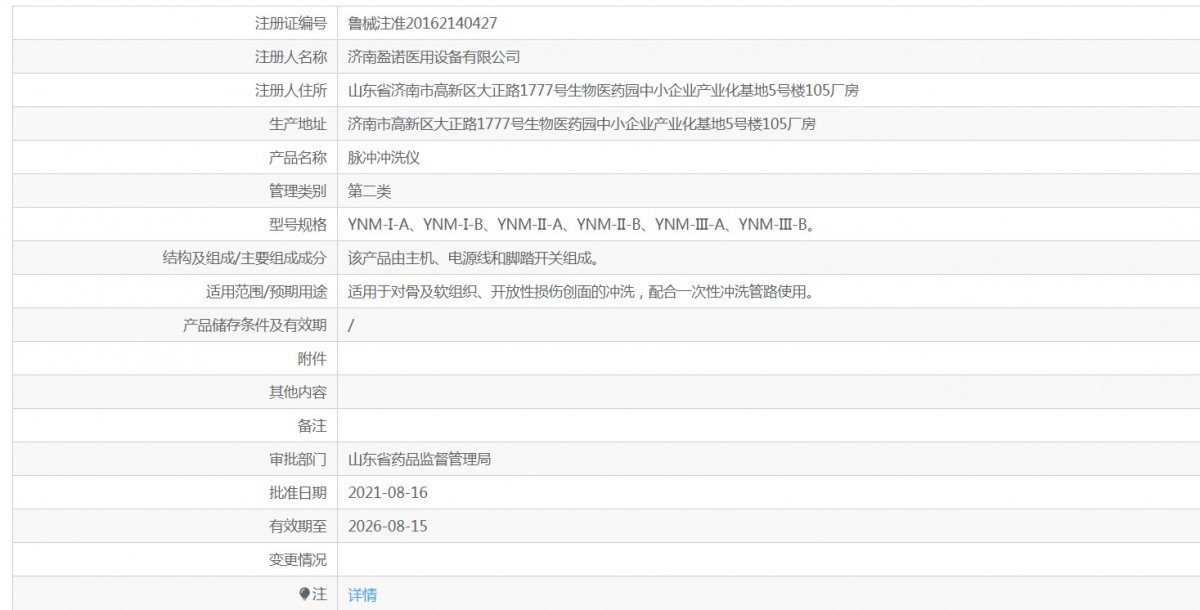
Task: Click the pin icon beside 注
Action: coord(305,594)
